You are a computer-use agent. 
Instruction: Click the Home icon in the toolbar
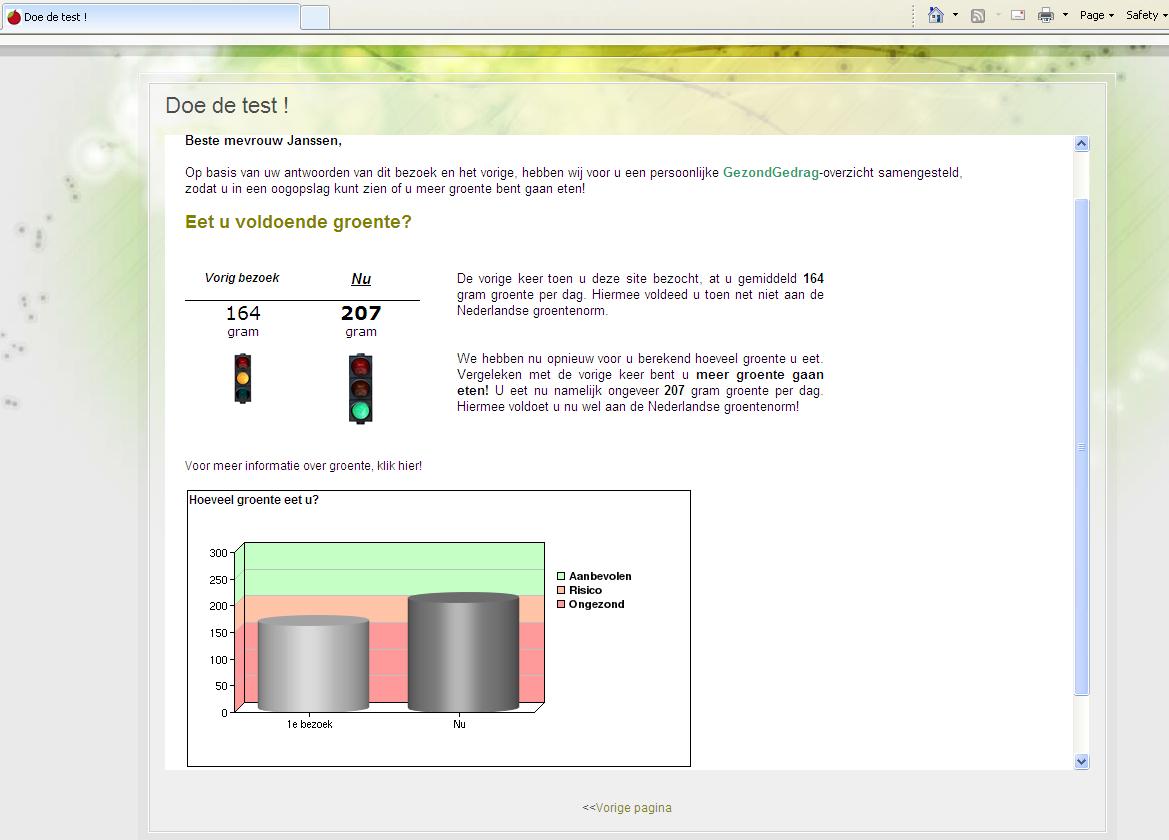[936, 15]
